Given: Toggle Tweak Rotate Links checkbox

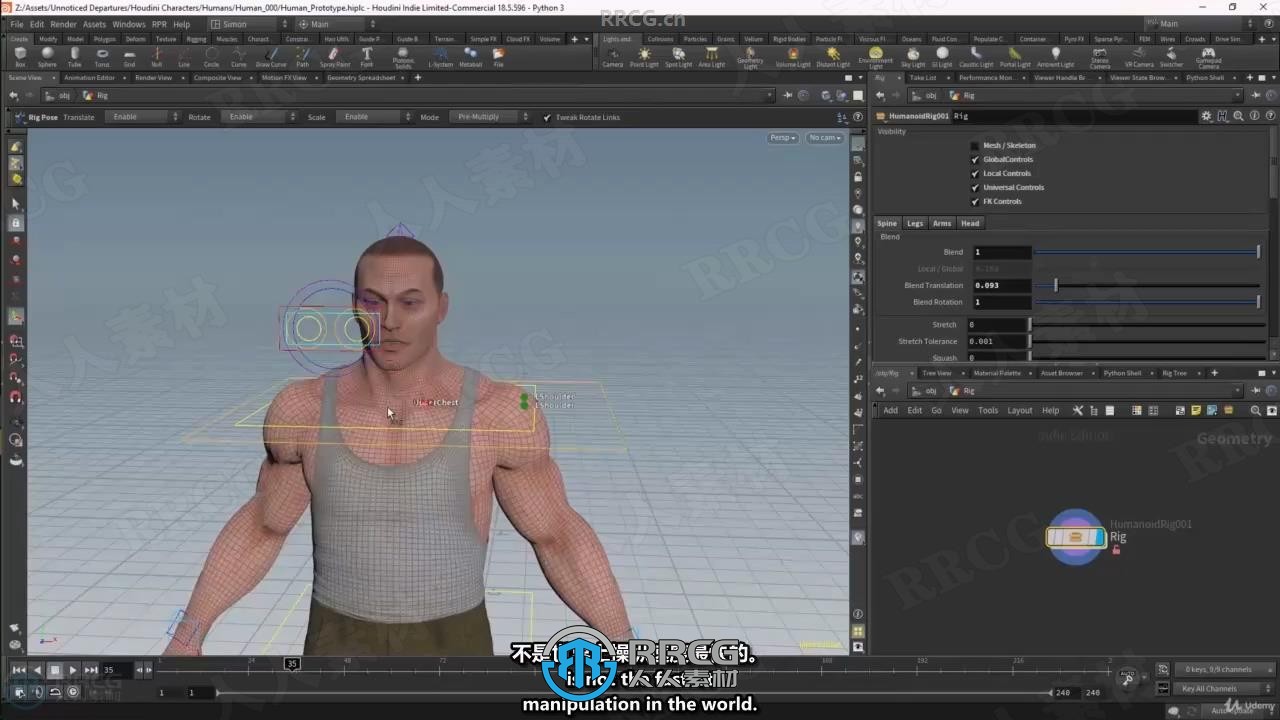Looking at the screenshot, I should [547, 117].
